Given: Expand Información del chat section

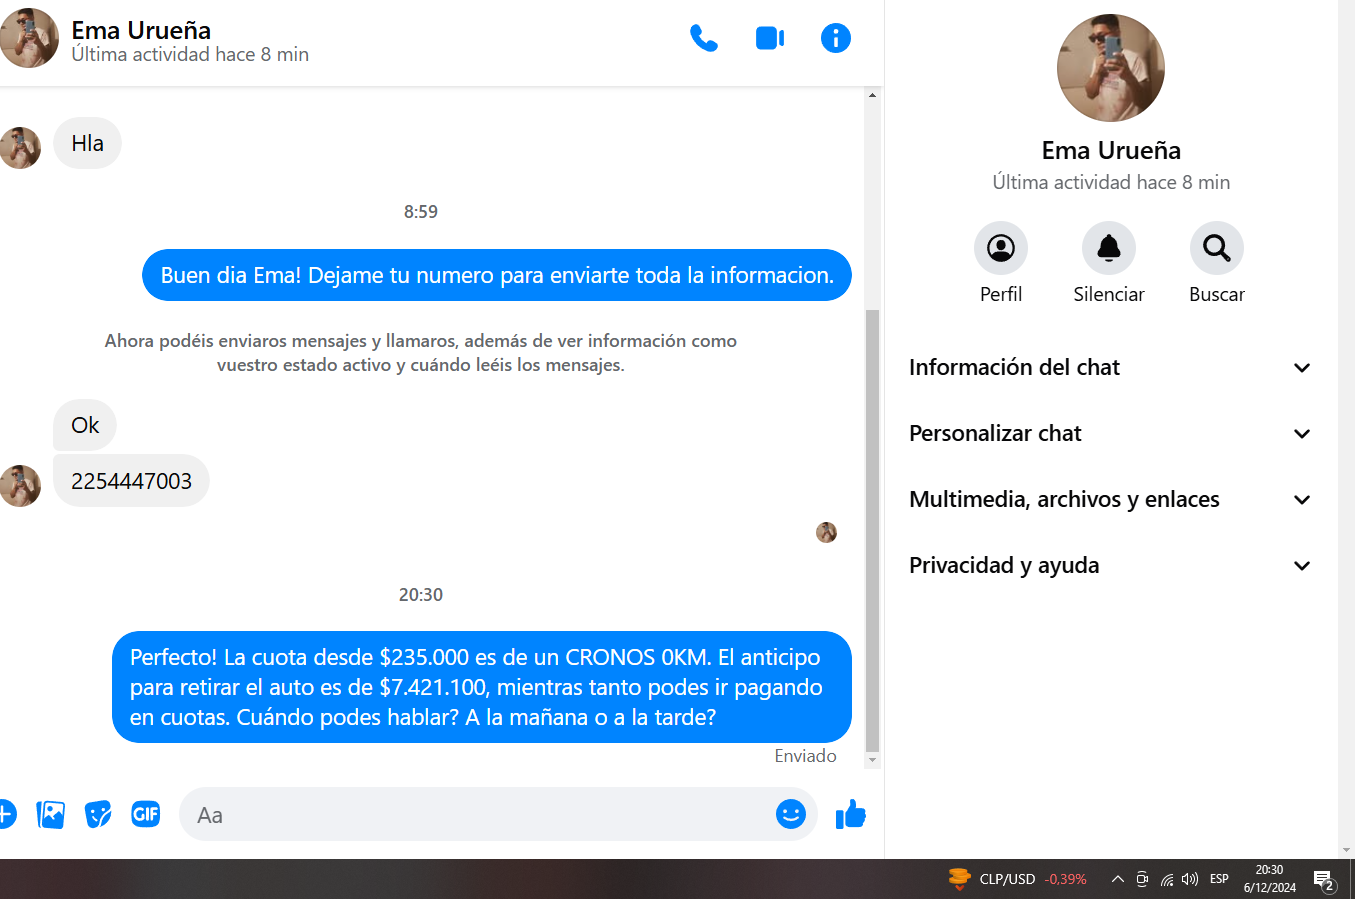Looking at the screenshot, I should (1110, 367).
